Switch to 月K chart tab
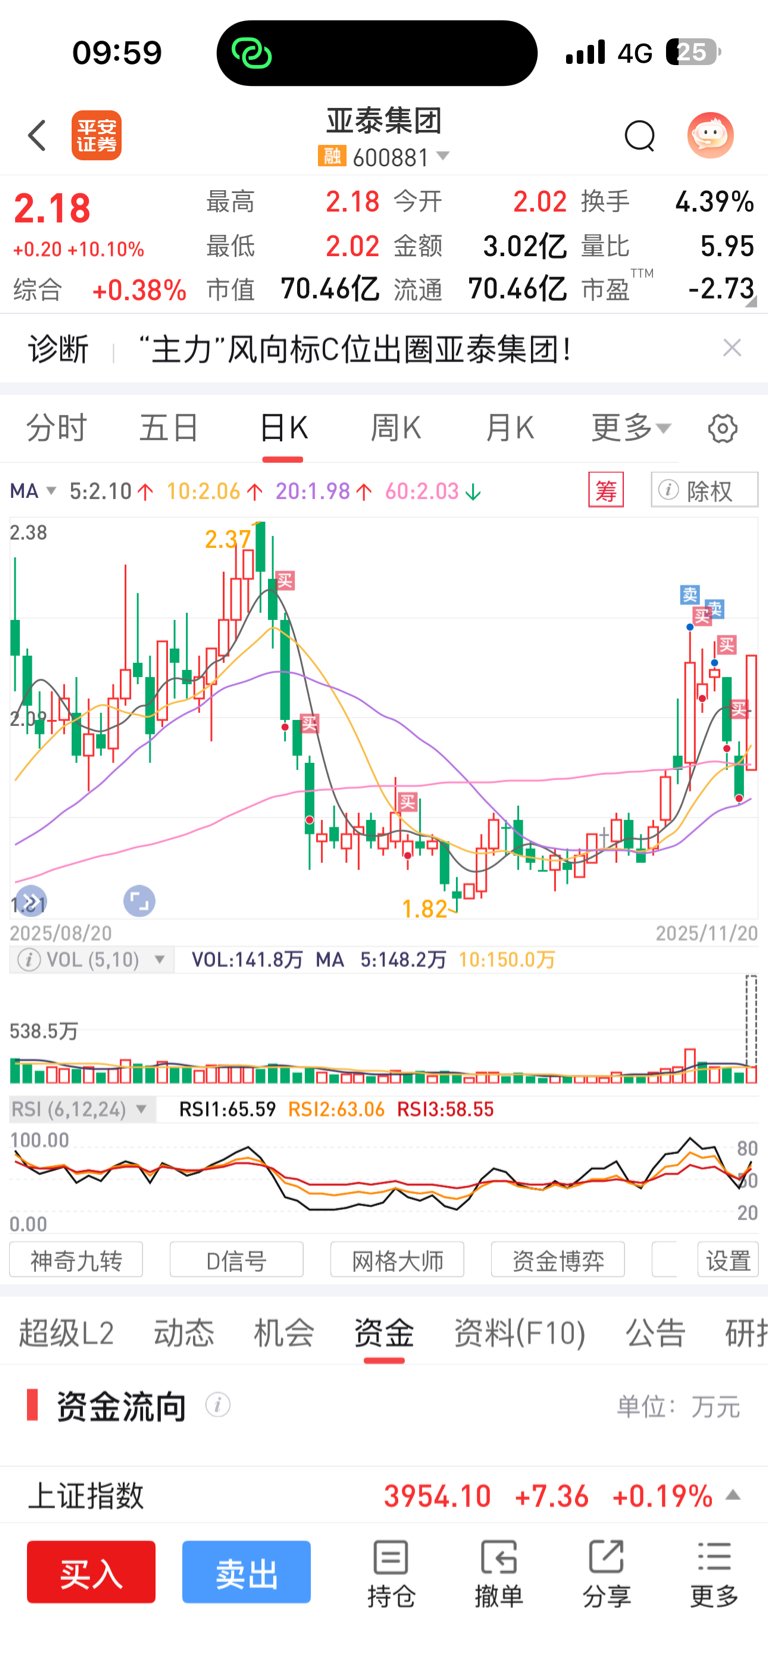 (x=510, y=429)
